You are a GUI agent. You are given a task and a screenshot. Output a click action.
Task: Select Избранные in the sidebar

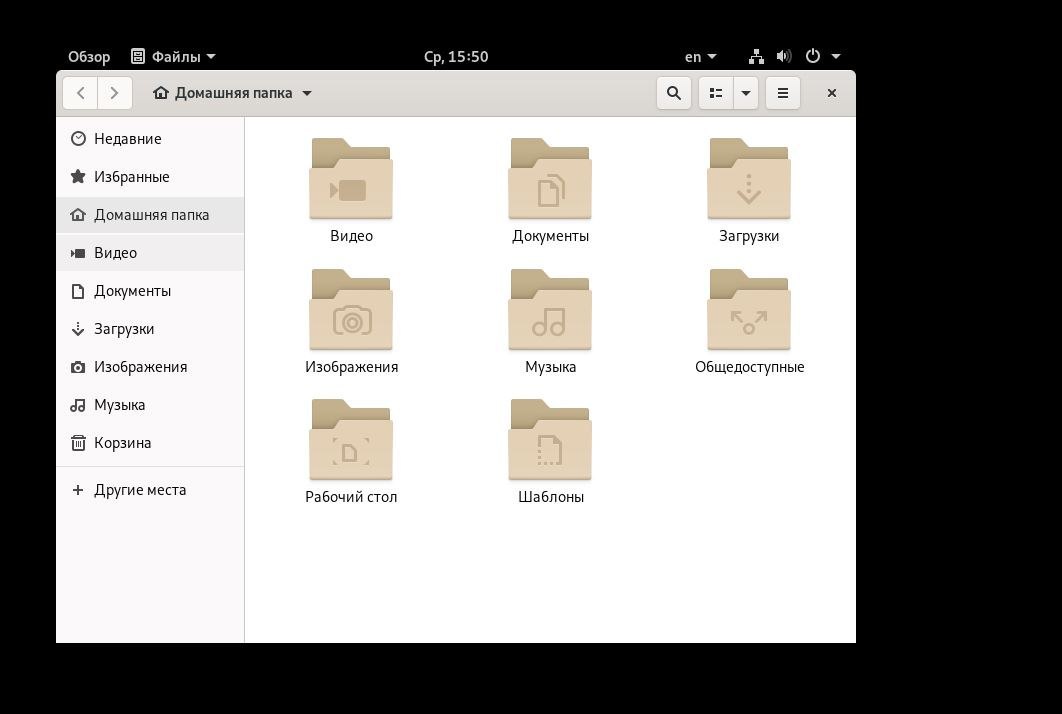click(x=150, y=177)
